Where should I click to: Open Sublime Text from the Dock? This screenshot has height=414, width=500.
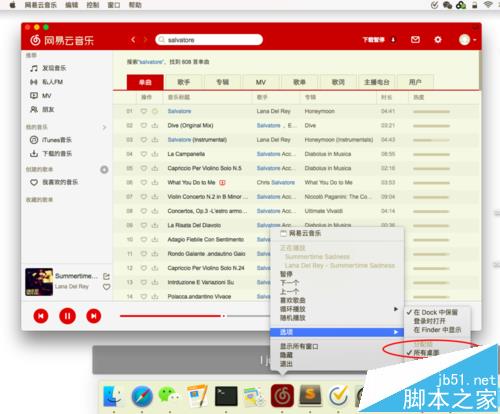pos(310,395)
